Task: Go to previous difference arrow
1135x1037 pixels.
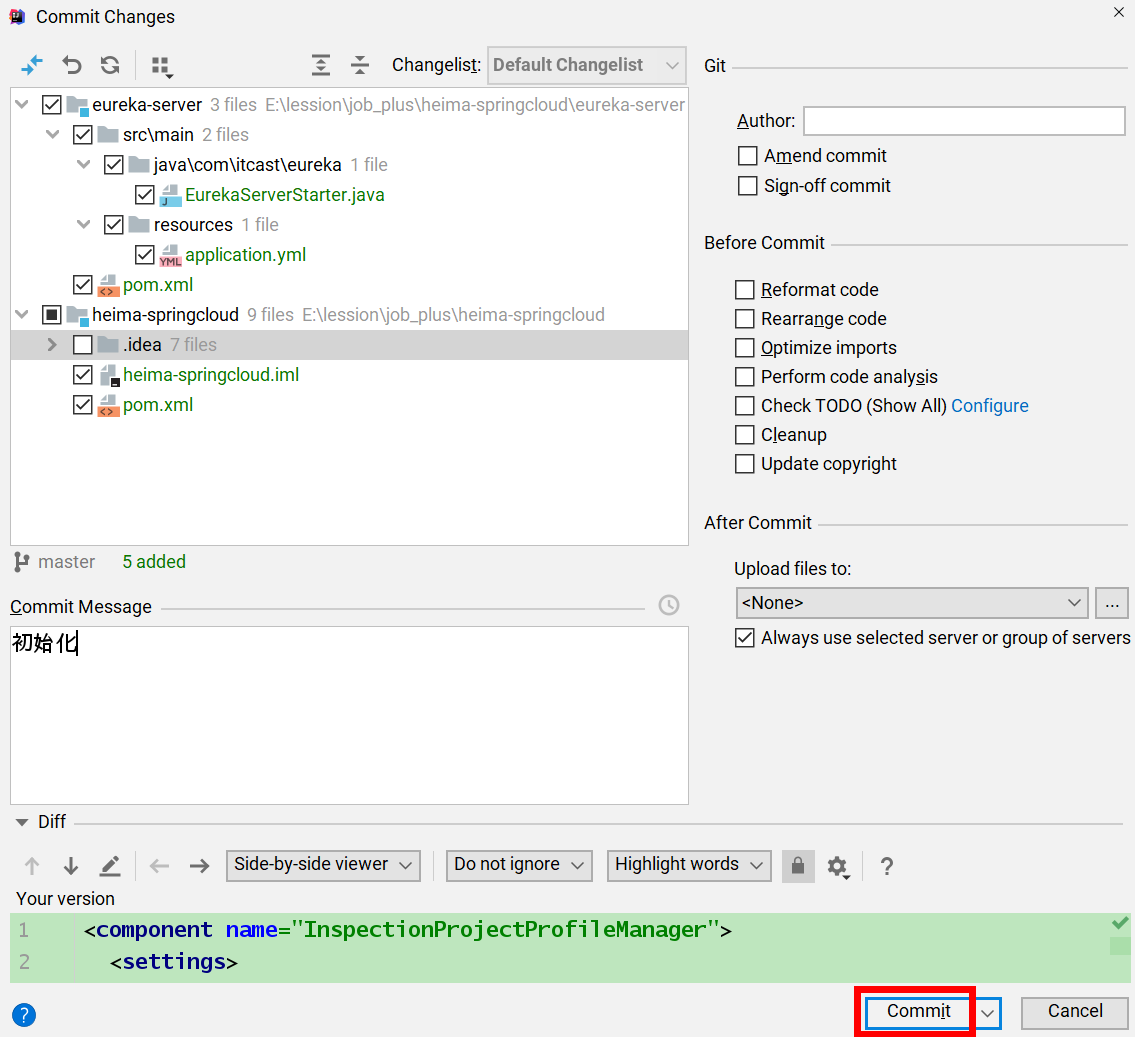Action: point(32,865)
